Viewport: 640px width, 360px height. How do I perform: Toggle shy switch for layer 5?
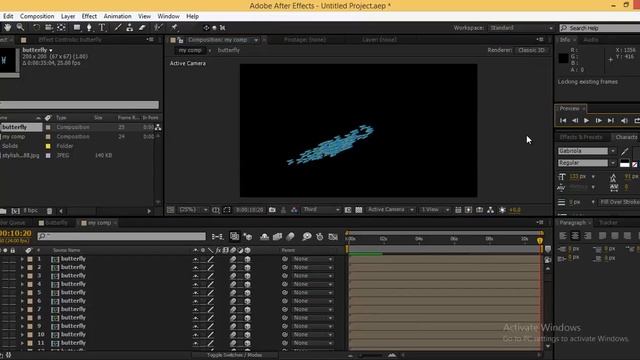tap(196, 293)
